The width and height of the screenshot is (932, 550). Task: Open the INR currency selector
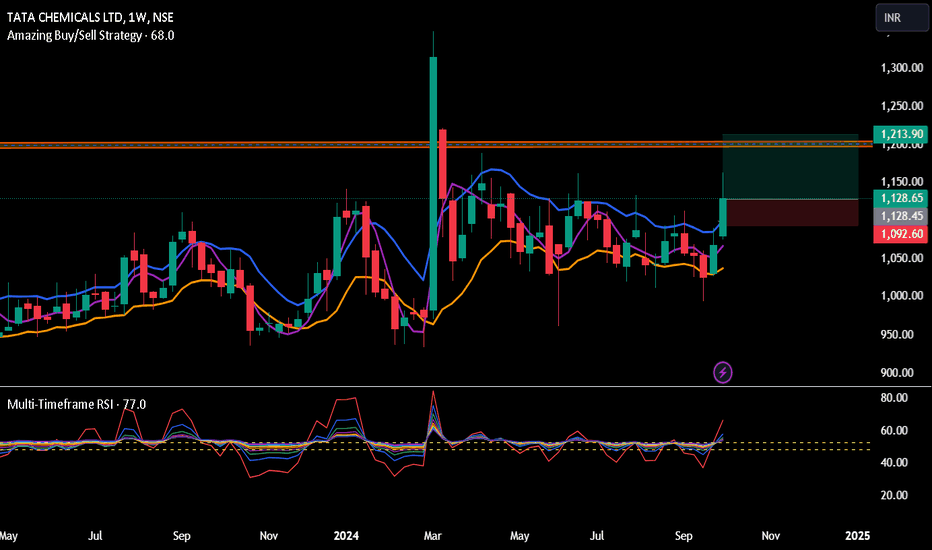901,17
